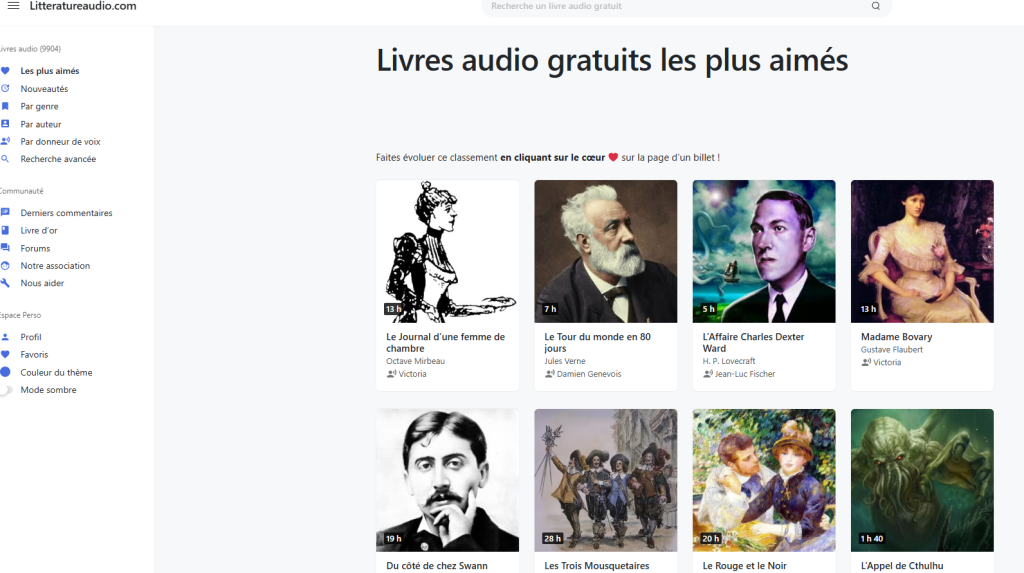The image size is (1024, 573).
Task: Click the chat icon beside Forums
Action: [5, 248]
